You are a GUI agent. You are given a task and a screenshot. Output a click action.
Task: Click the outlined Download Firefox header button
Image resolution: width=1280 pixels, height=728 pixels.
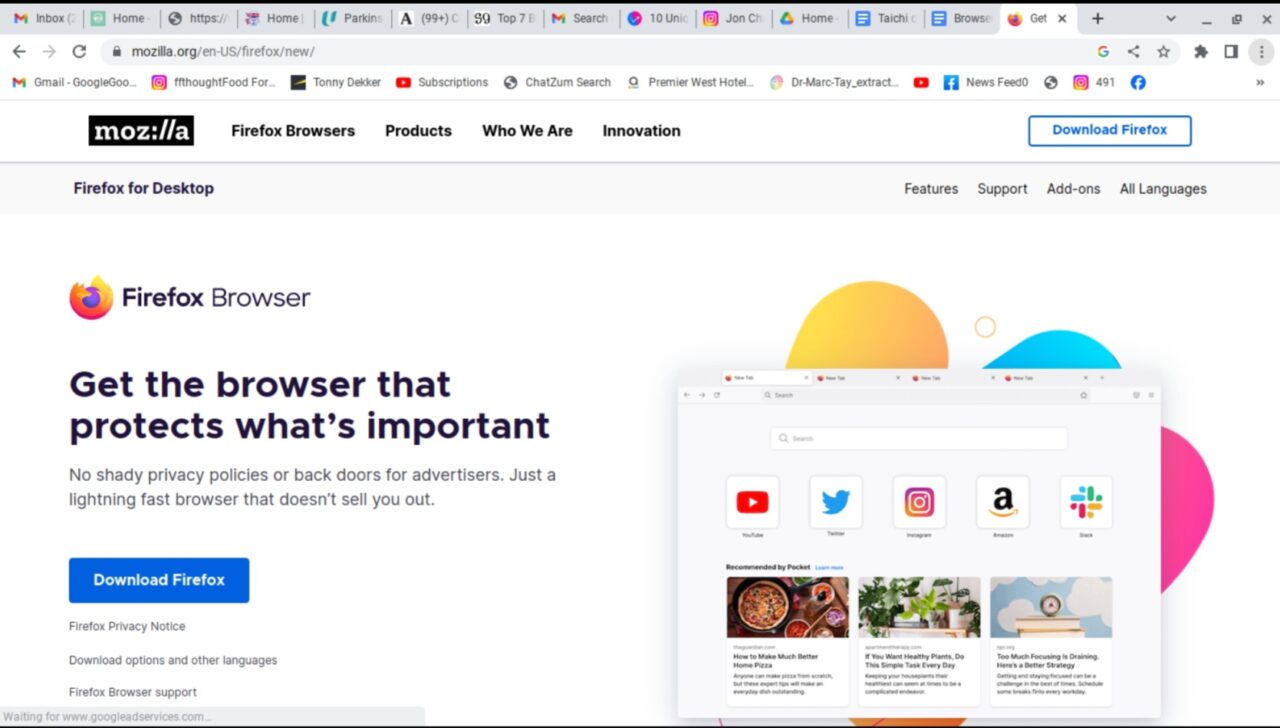(1110, 130)
